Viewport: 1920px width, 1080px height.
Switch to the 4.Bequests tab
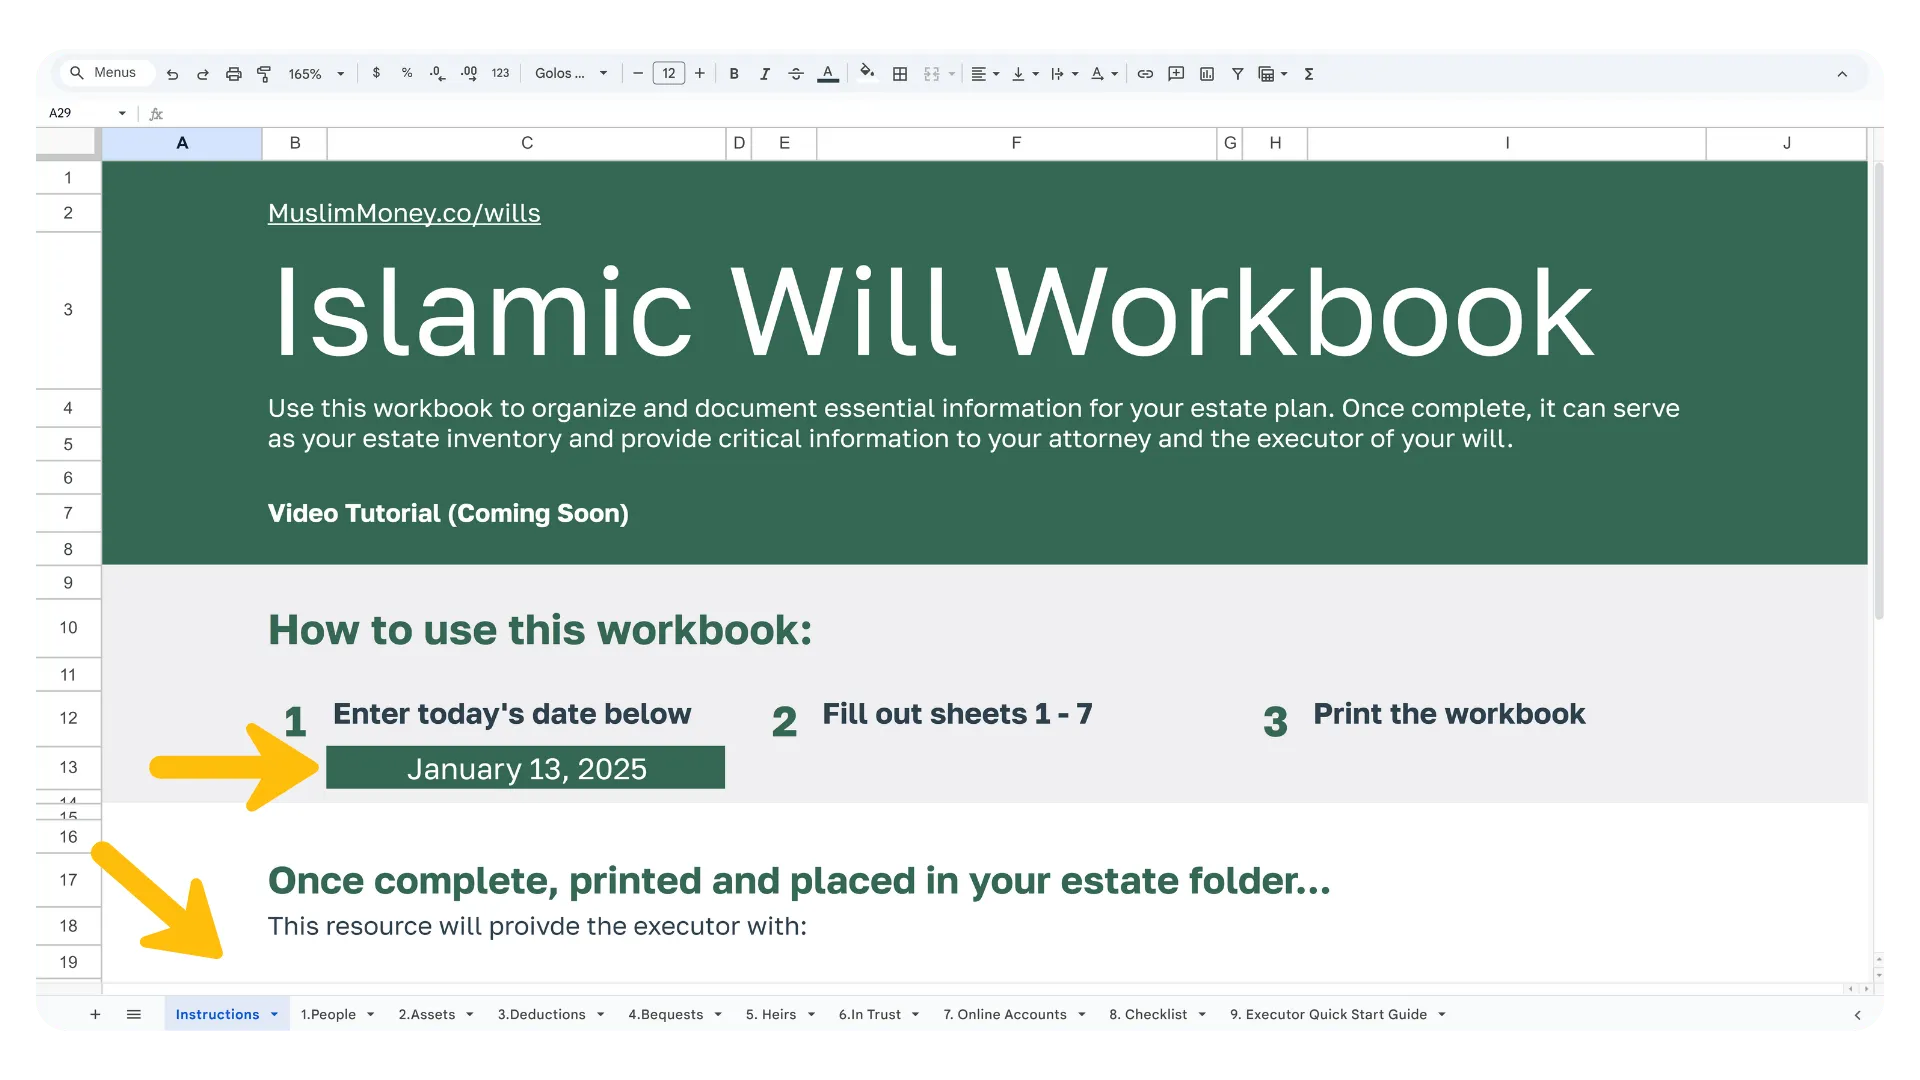(x=666, y=1014)
